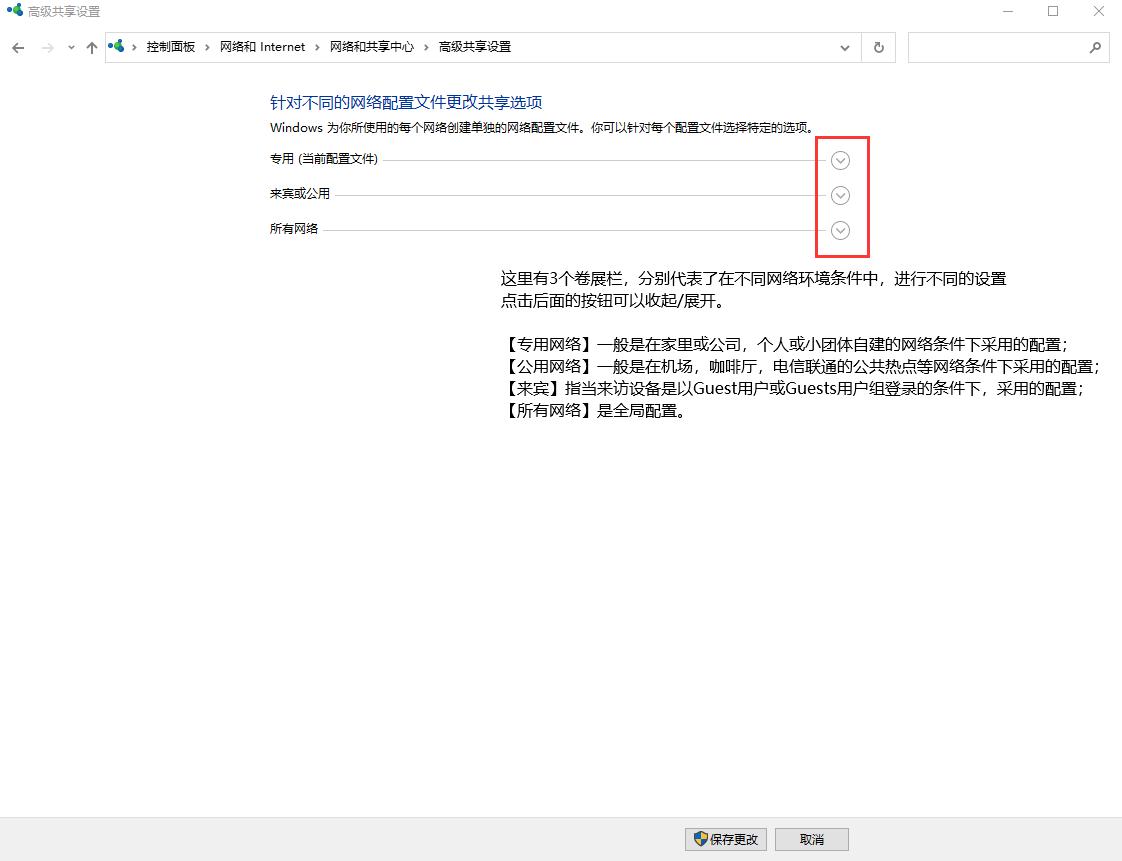The width and height of the screenshot is (1122, 861).
Task: Expand the 所有网络 section
Action: [840, 230]
